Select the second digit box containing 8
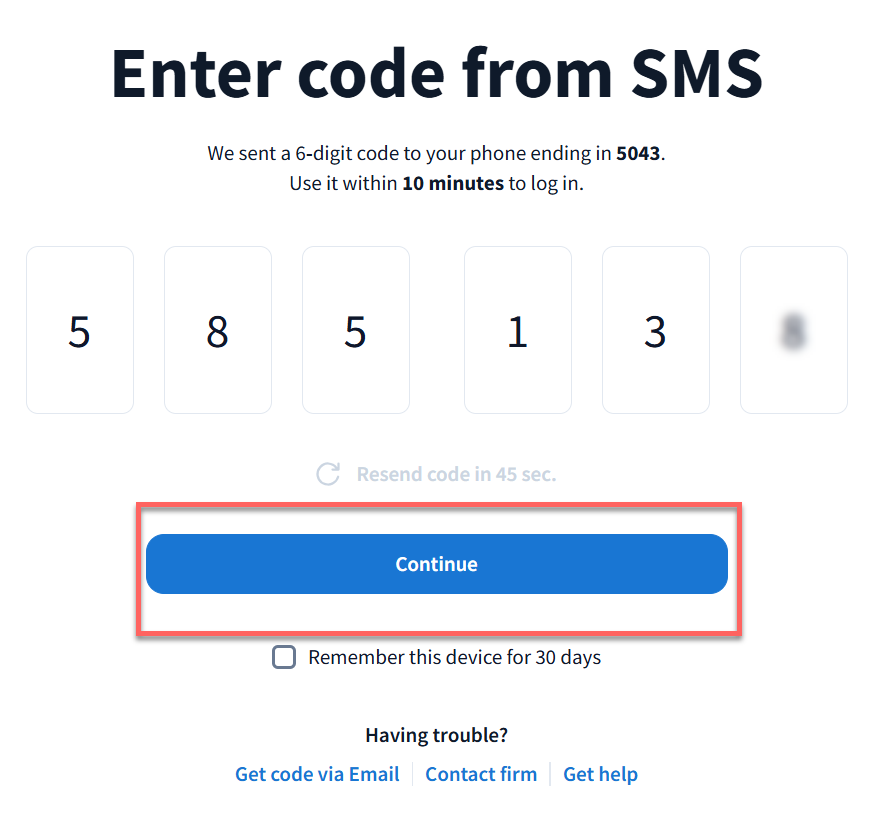The width and height of the screenshot is (878, 829). pos(218,330)
